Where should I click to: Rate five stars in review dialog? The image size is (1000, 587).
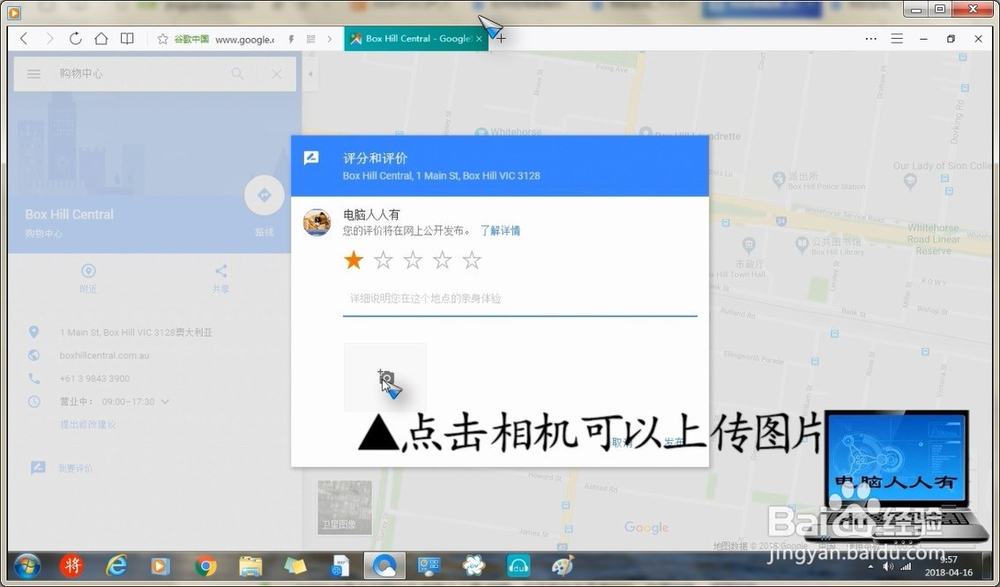471,260
